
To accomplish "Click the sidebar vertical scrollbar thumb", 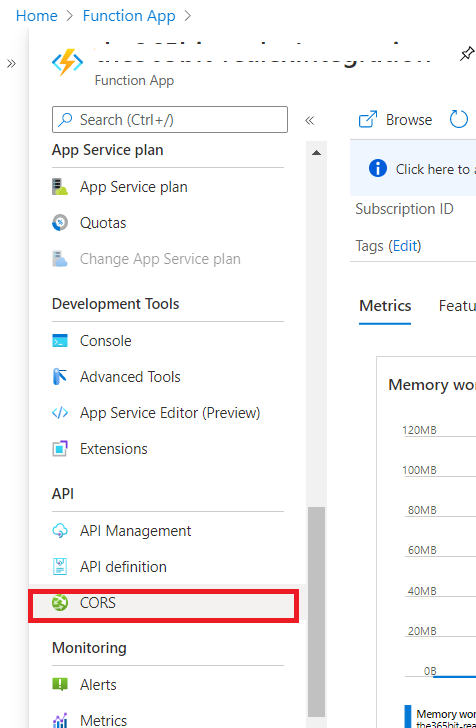I will (316, 612).
